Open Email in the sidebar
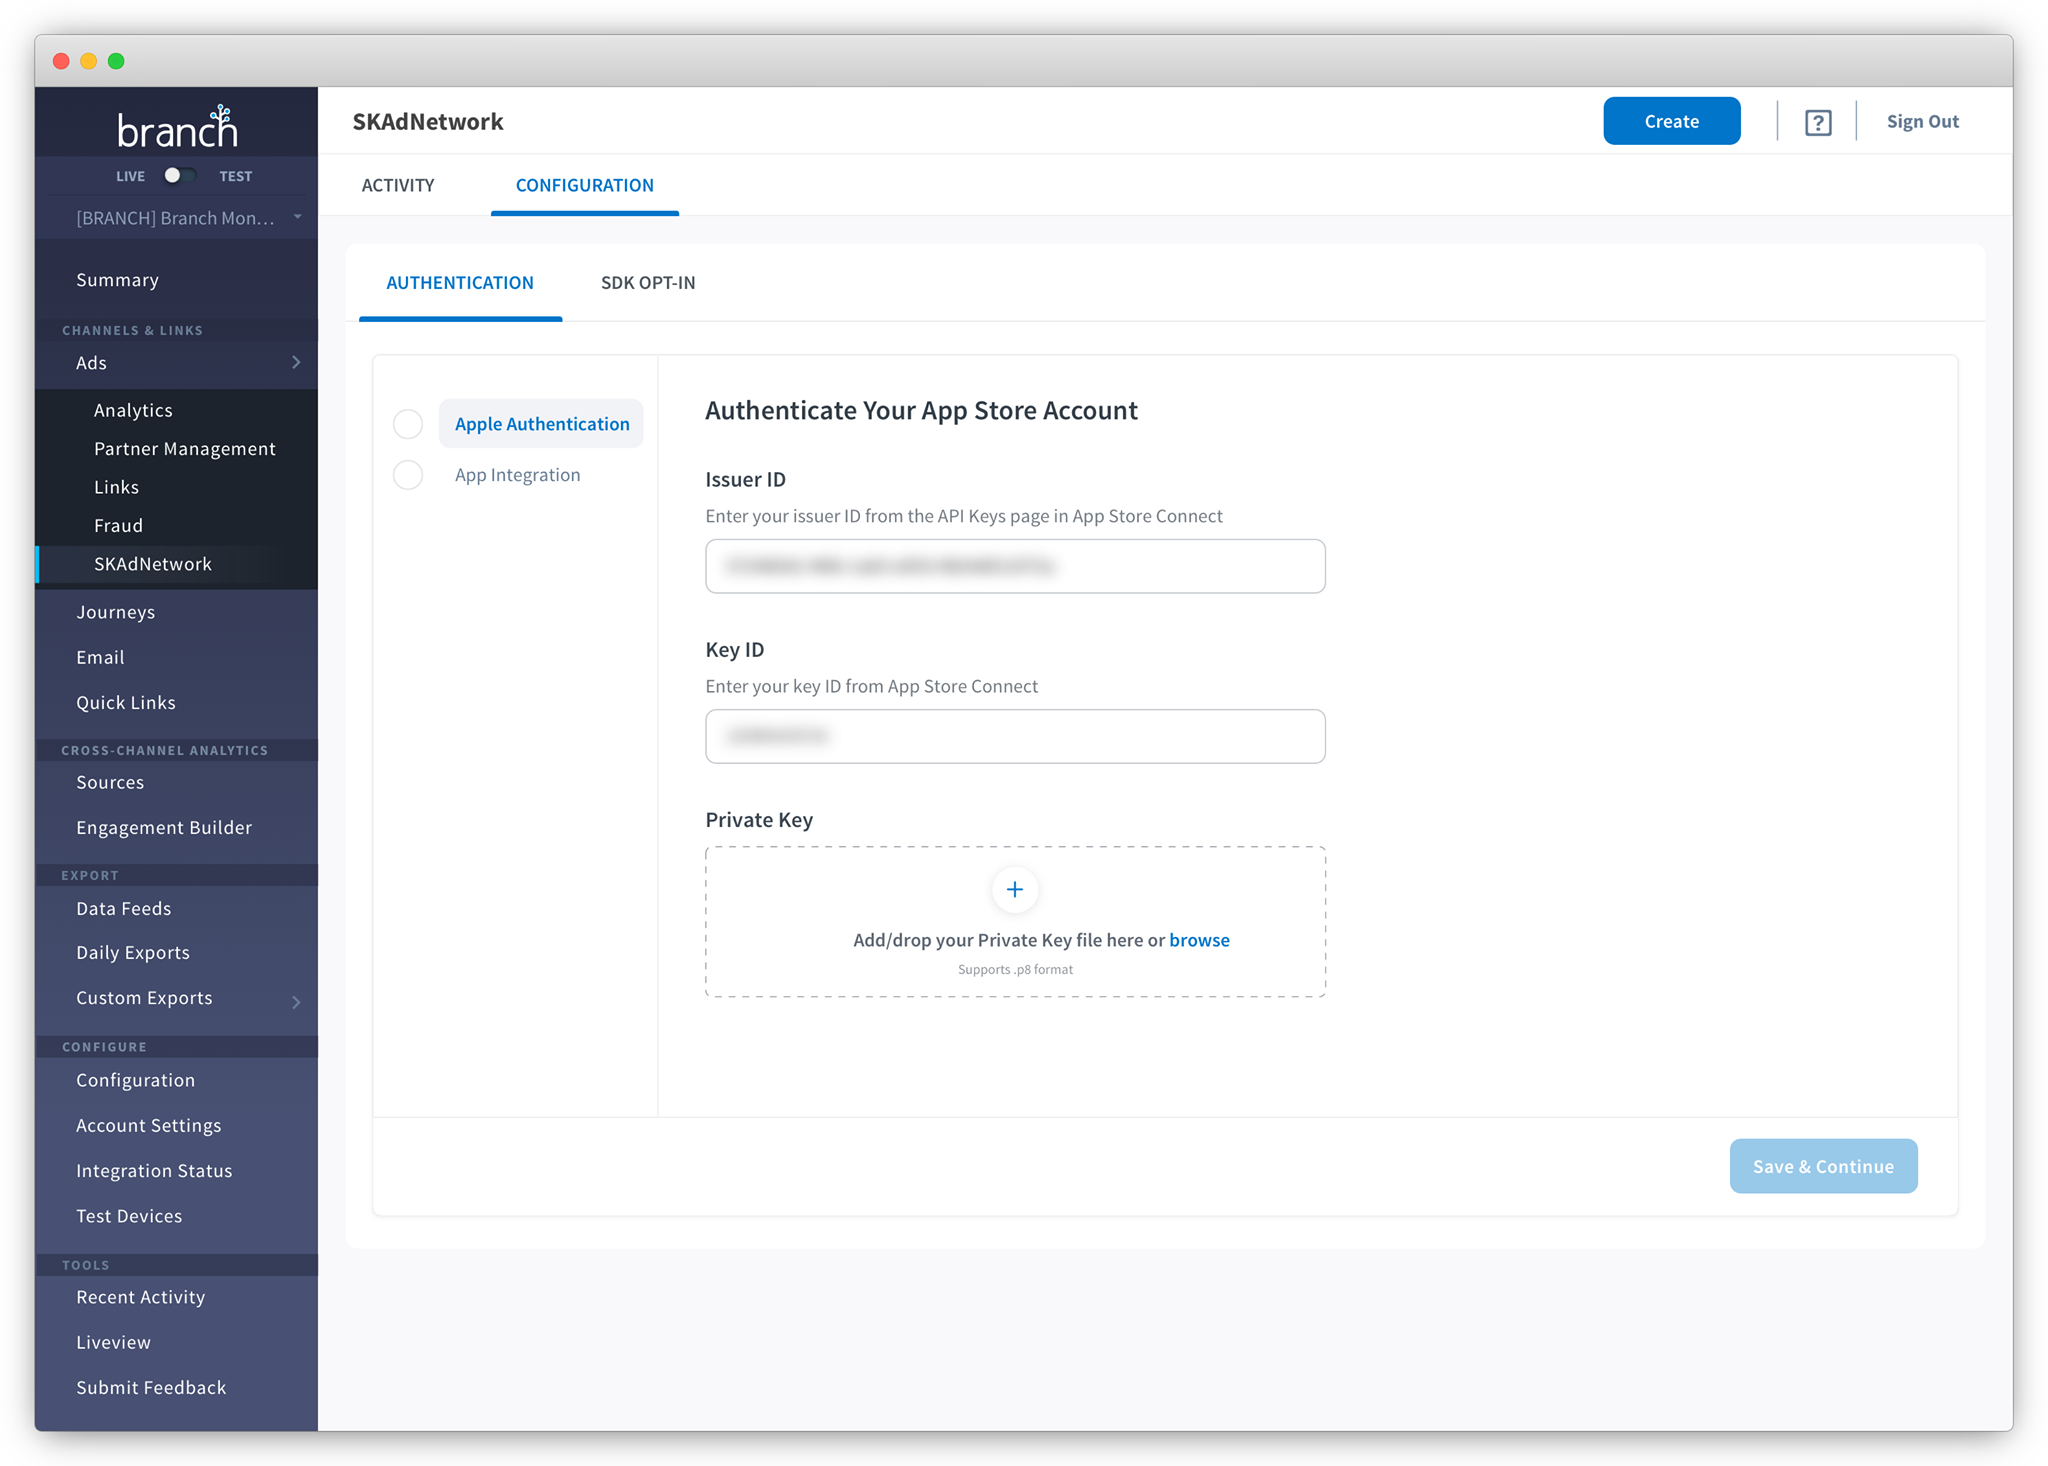This screenshot has width=2048, height=1466. click(100, 657)
